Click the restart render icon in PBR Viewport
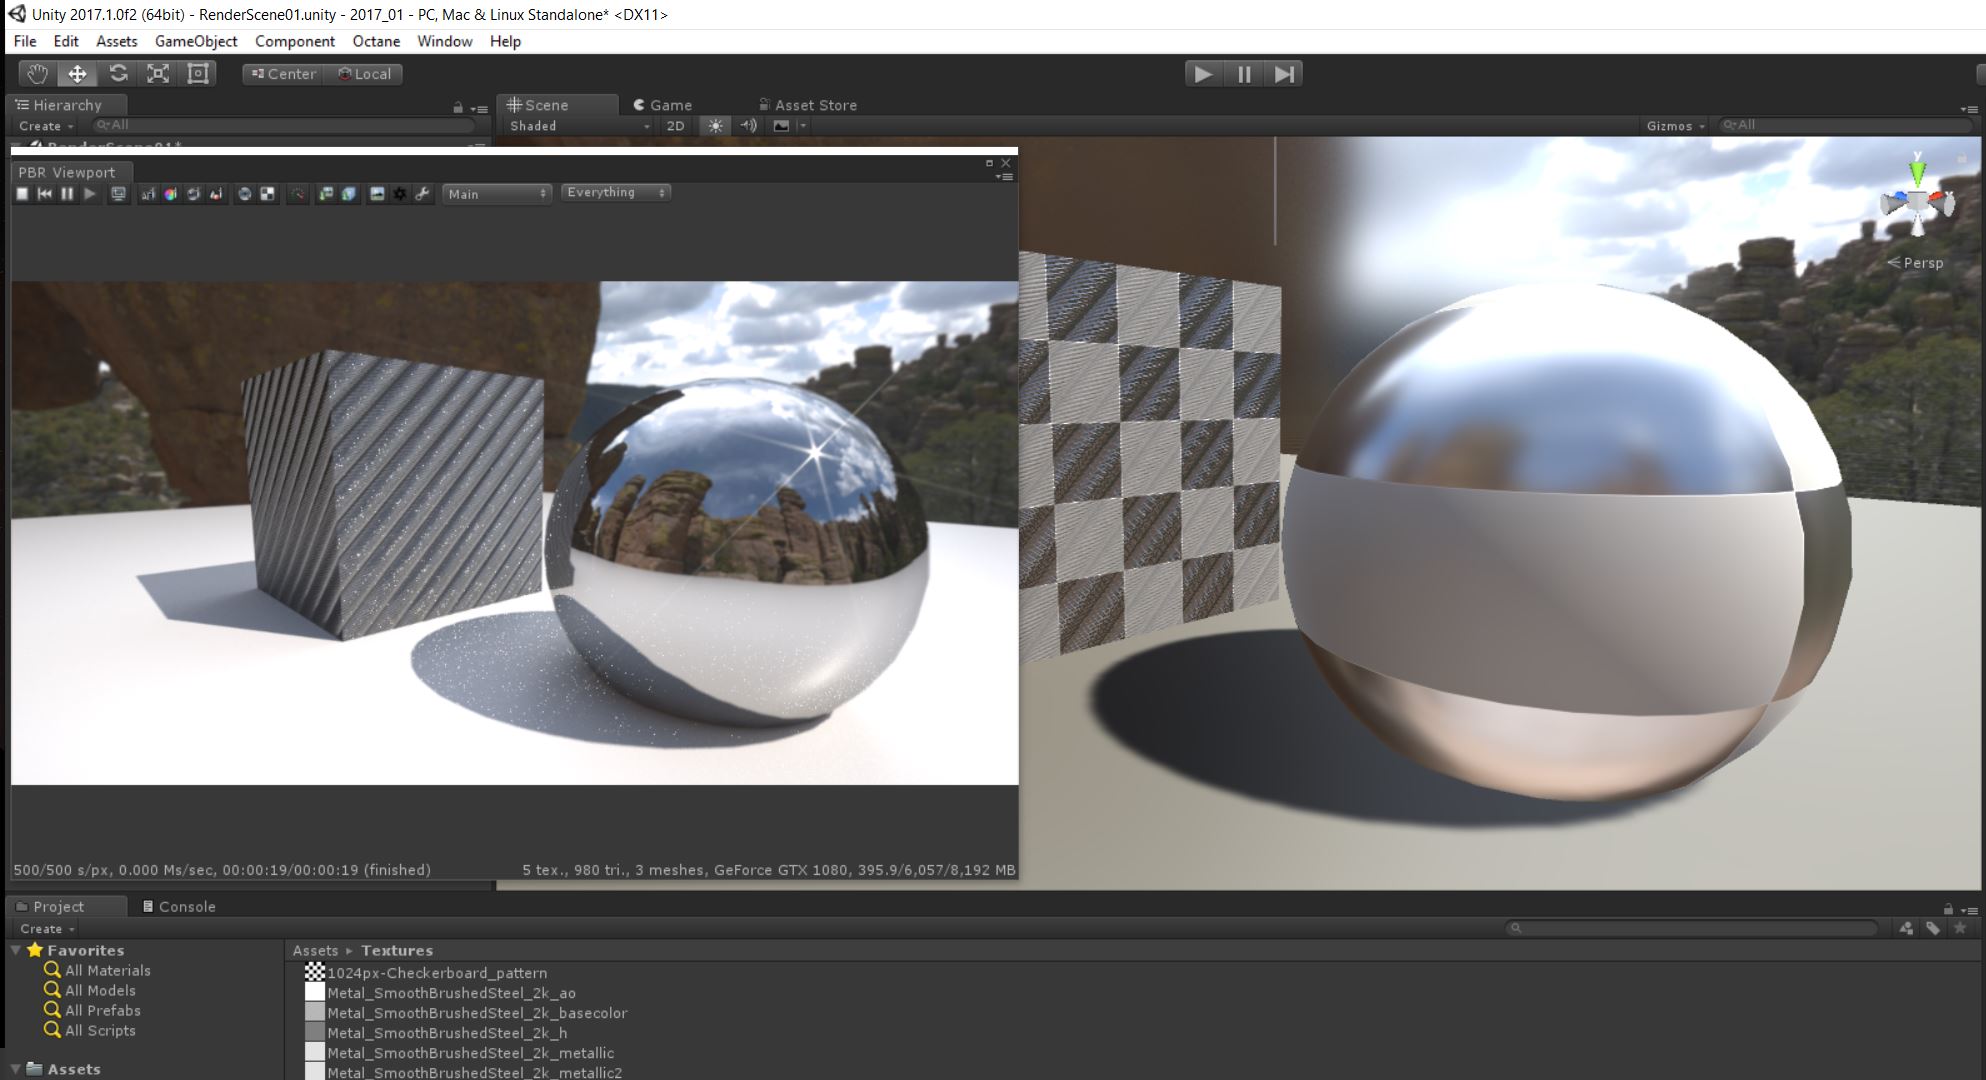This screenshot has height=1080, width=1986. click(45, 194)
